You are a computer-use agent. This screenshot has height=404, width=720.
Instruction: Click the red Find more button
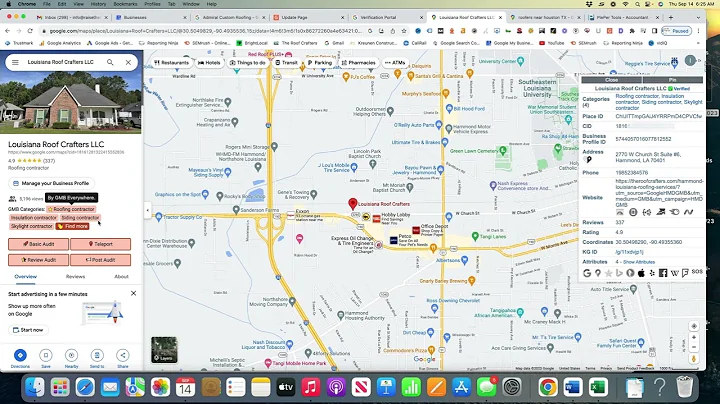click(73, 226)
